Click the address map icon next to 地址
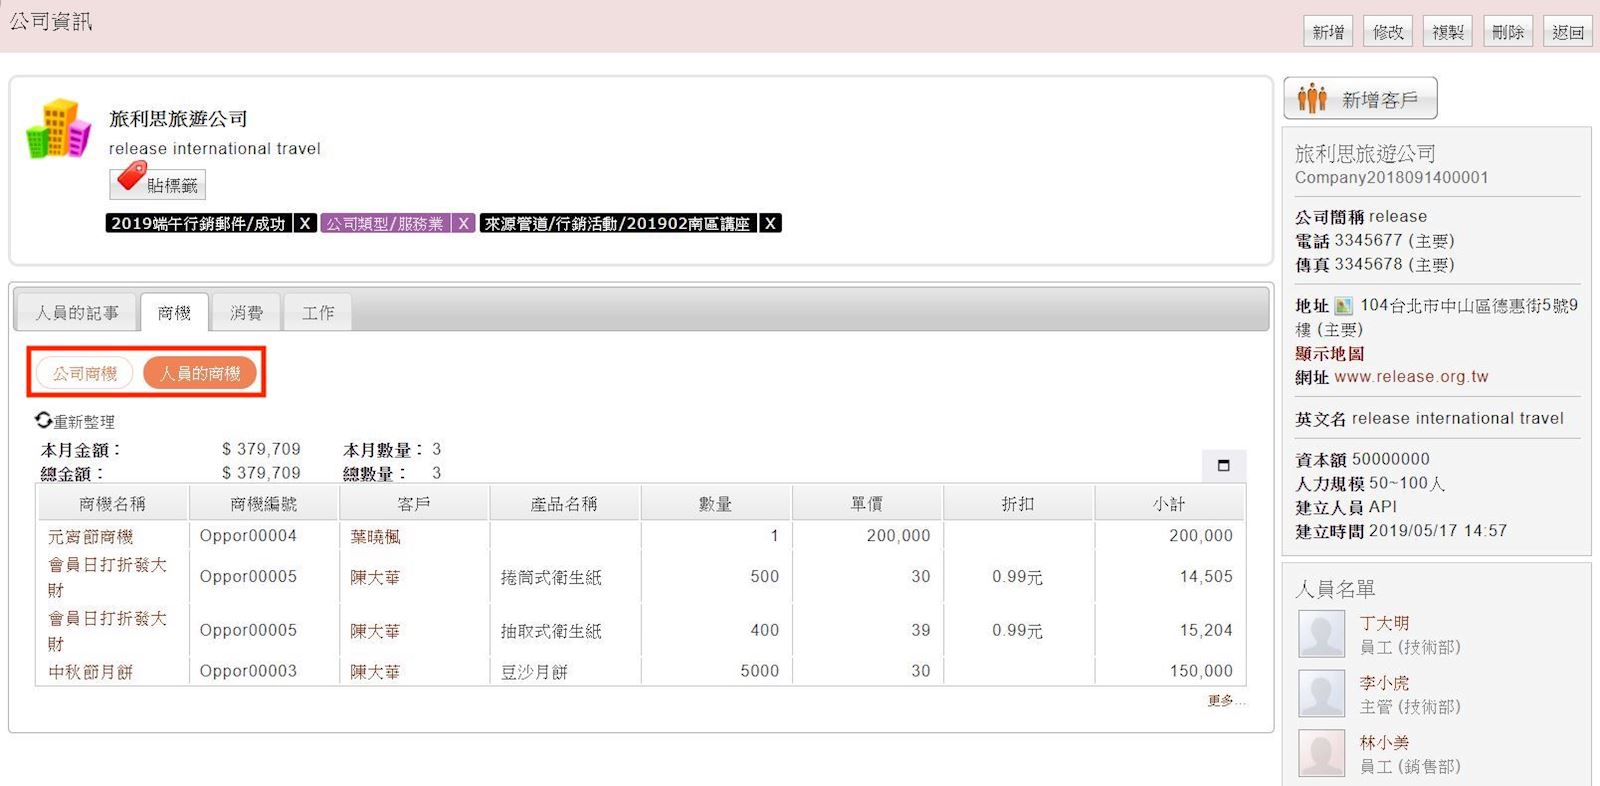Viewport: 1600px width, 786px height. coord(1343,306)
